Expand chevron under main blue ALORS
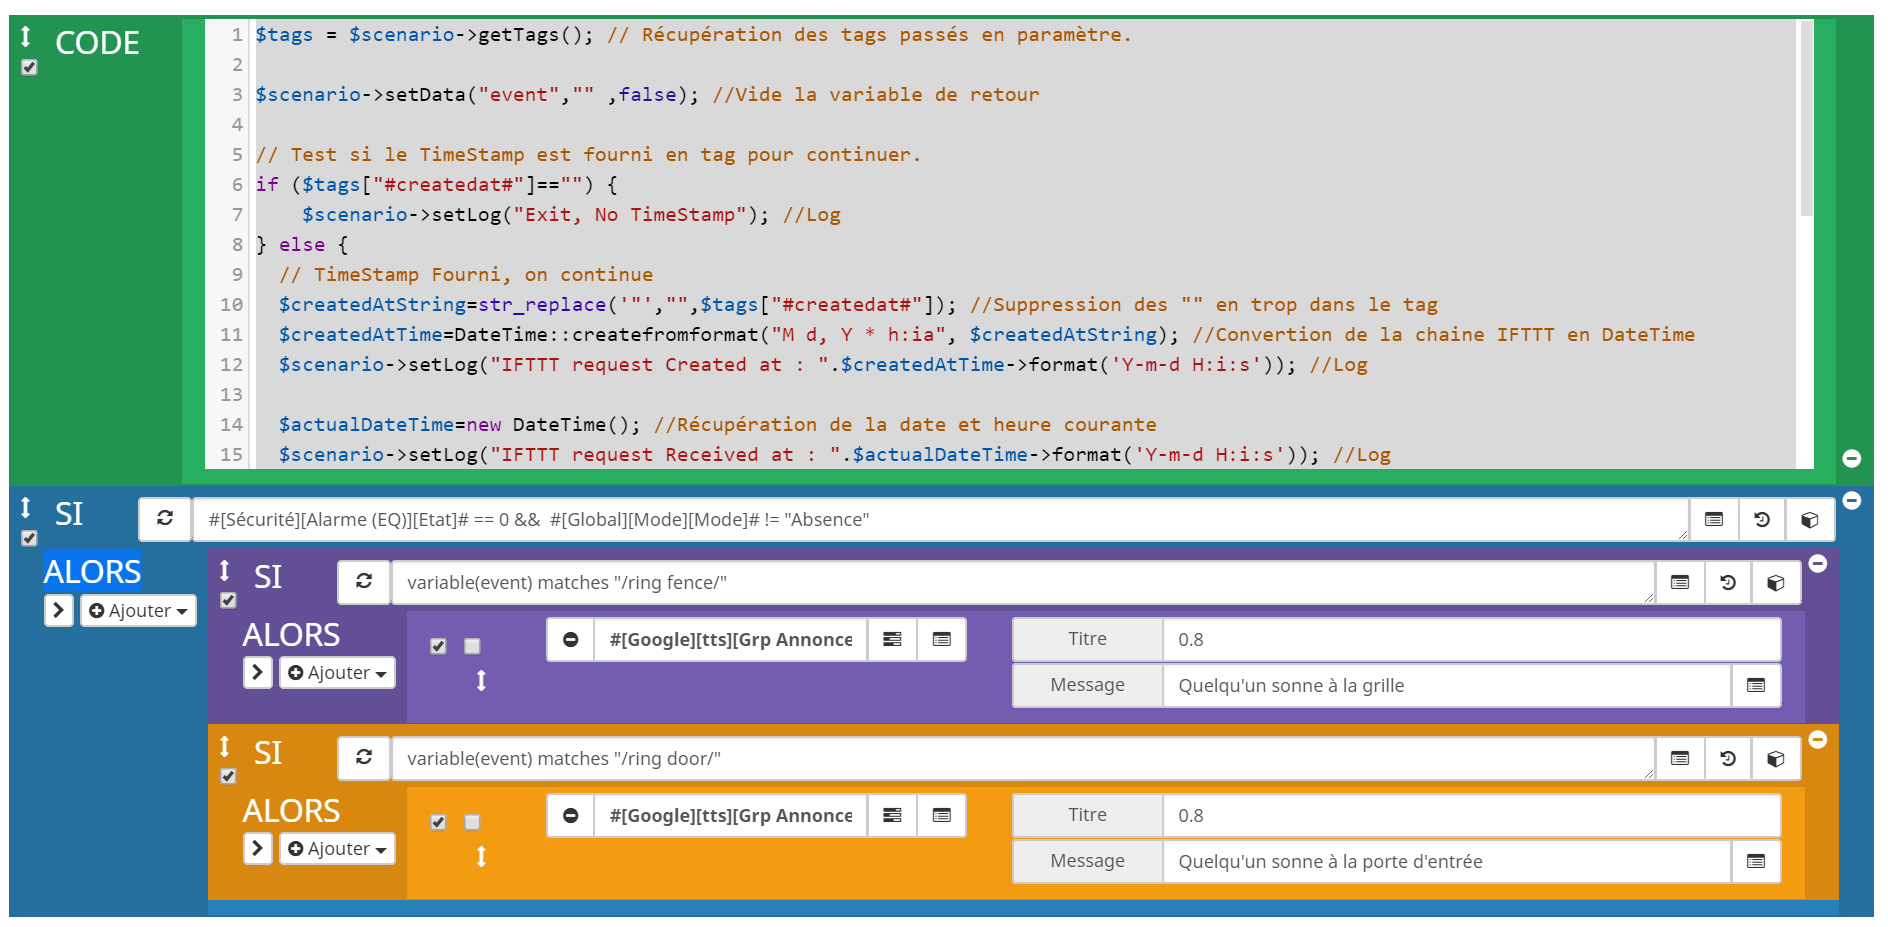The image size is (1888, 927). [x=59, y=610]
